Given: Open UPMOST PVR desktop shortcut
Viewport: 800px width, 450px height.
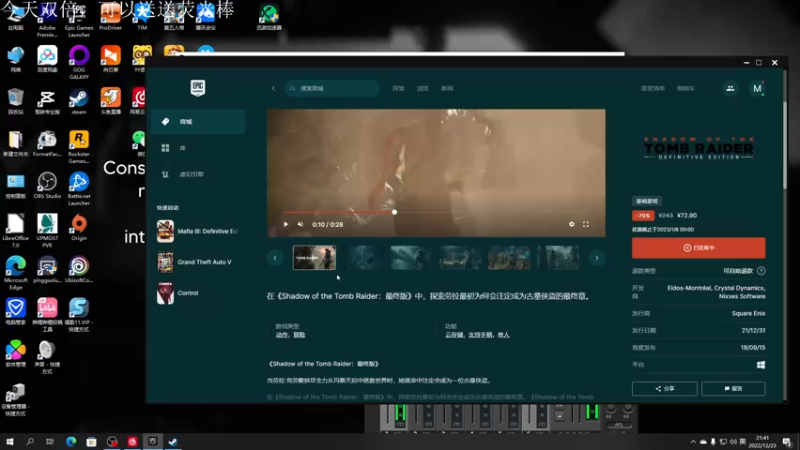Looking at the screenshot, I should point(47,231).
